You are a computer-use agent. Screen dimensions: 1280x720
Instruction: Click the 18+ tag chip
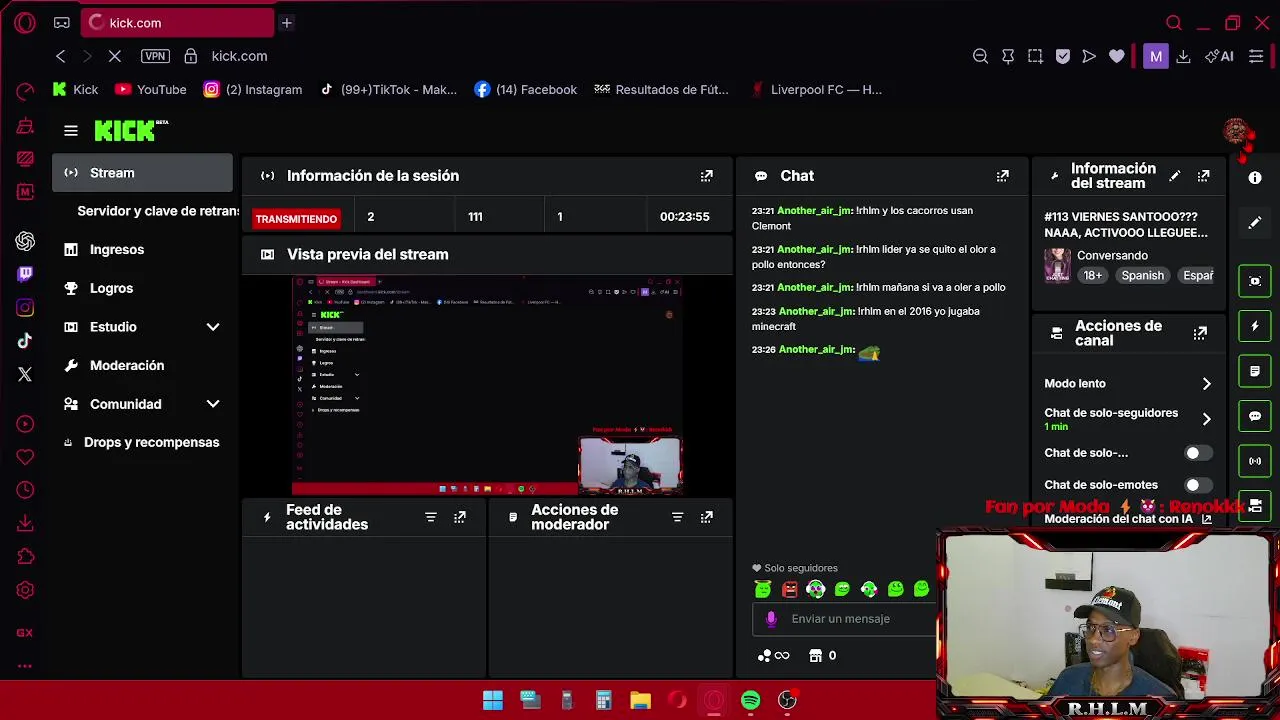click(1093, 276)
